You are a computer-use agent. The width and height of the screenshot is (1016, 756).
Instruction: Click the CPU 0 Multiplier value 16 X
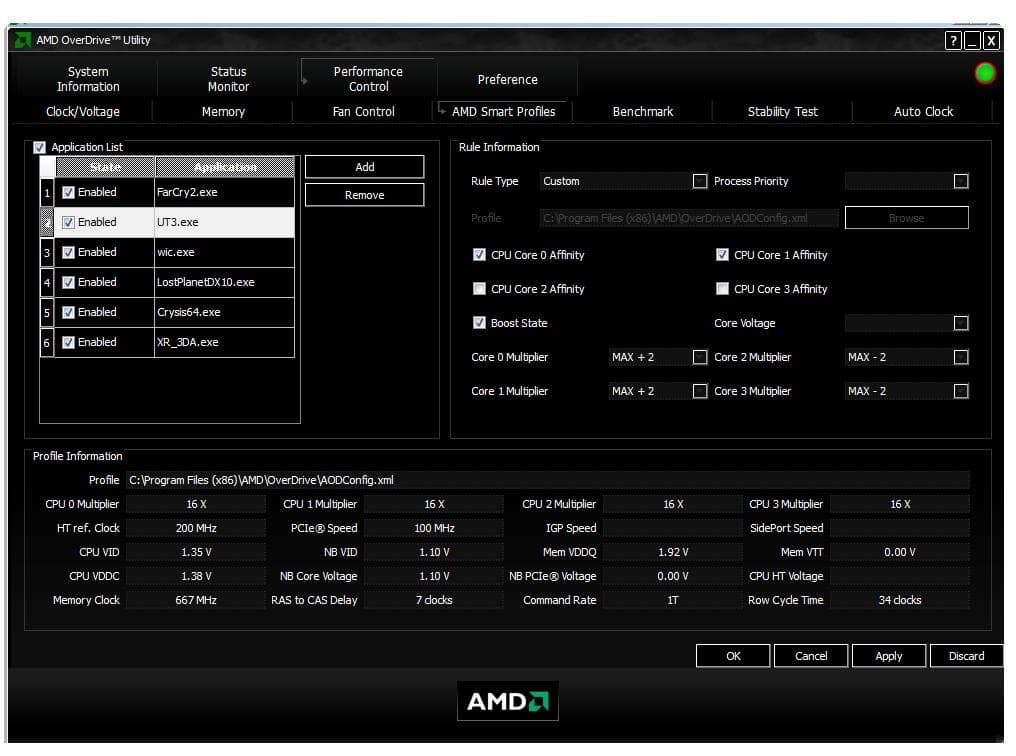[196, 504]
